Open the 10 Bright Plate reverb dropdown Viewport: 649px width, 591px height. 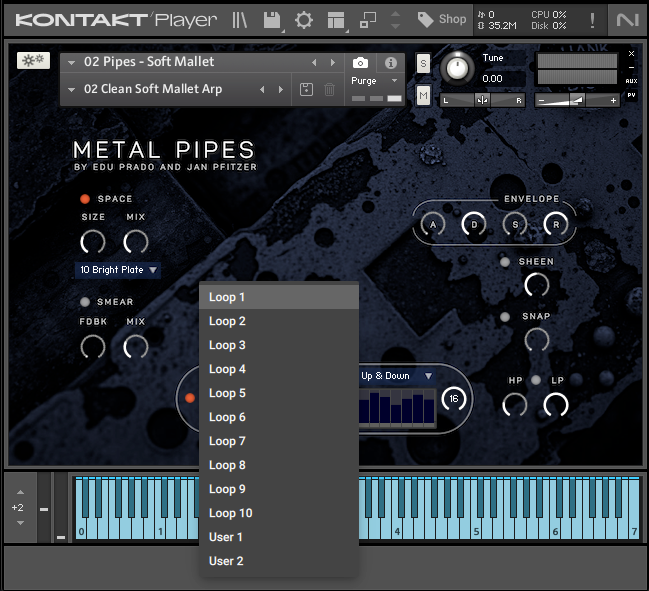[x=117, y=270]
